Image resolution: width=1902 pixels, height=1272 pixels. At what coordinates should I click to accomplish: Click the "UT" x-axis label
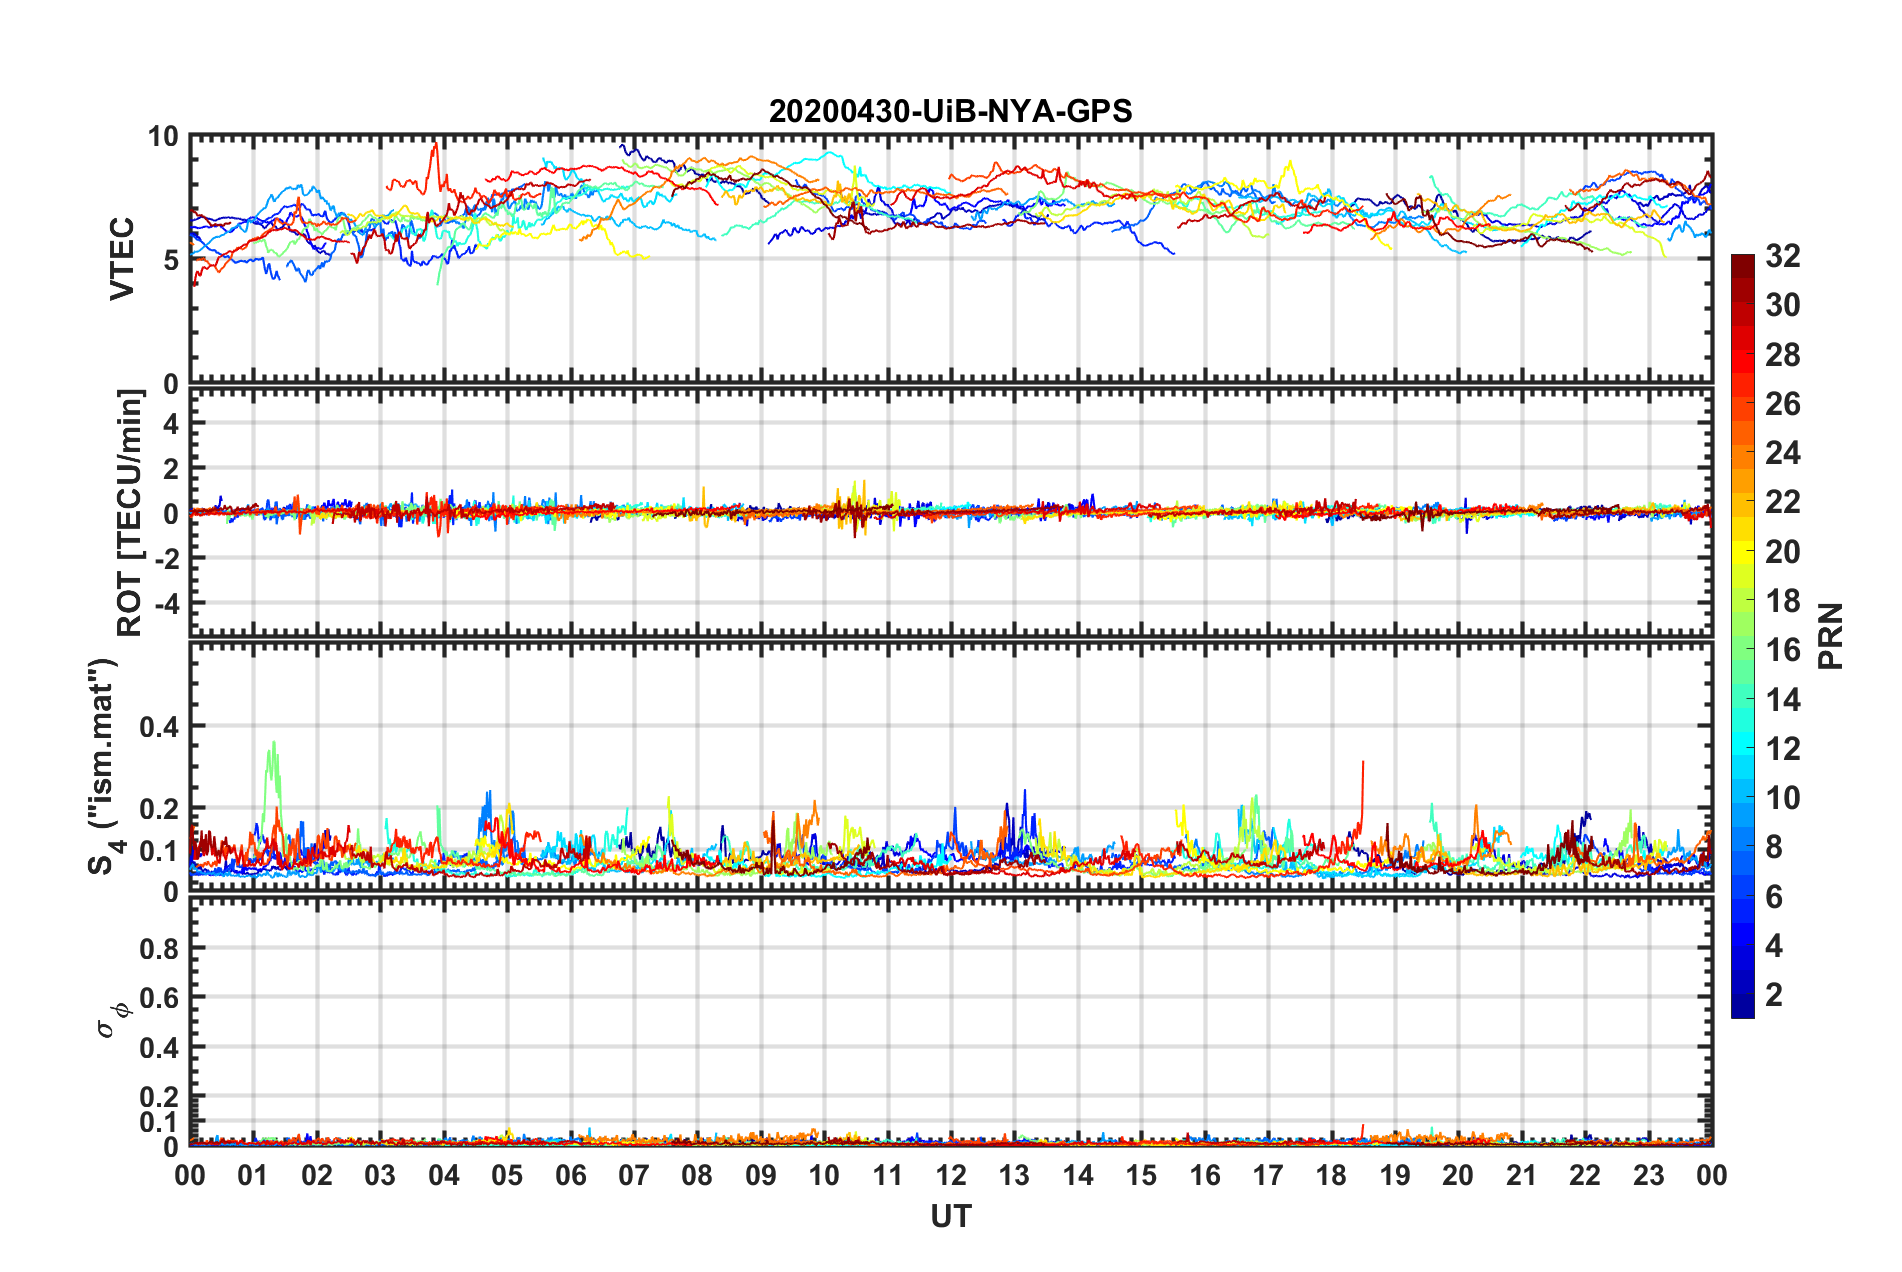point(950,1216)
